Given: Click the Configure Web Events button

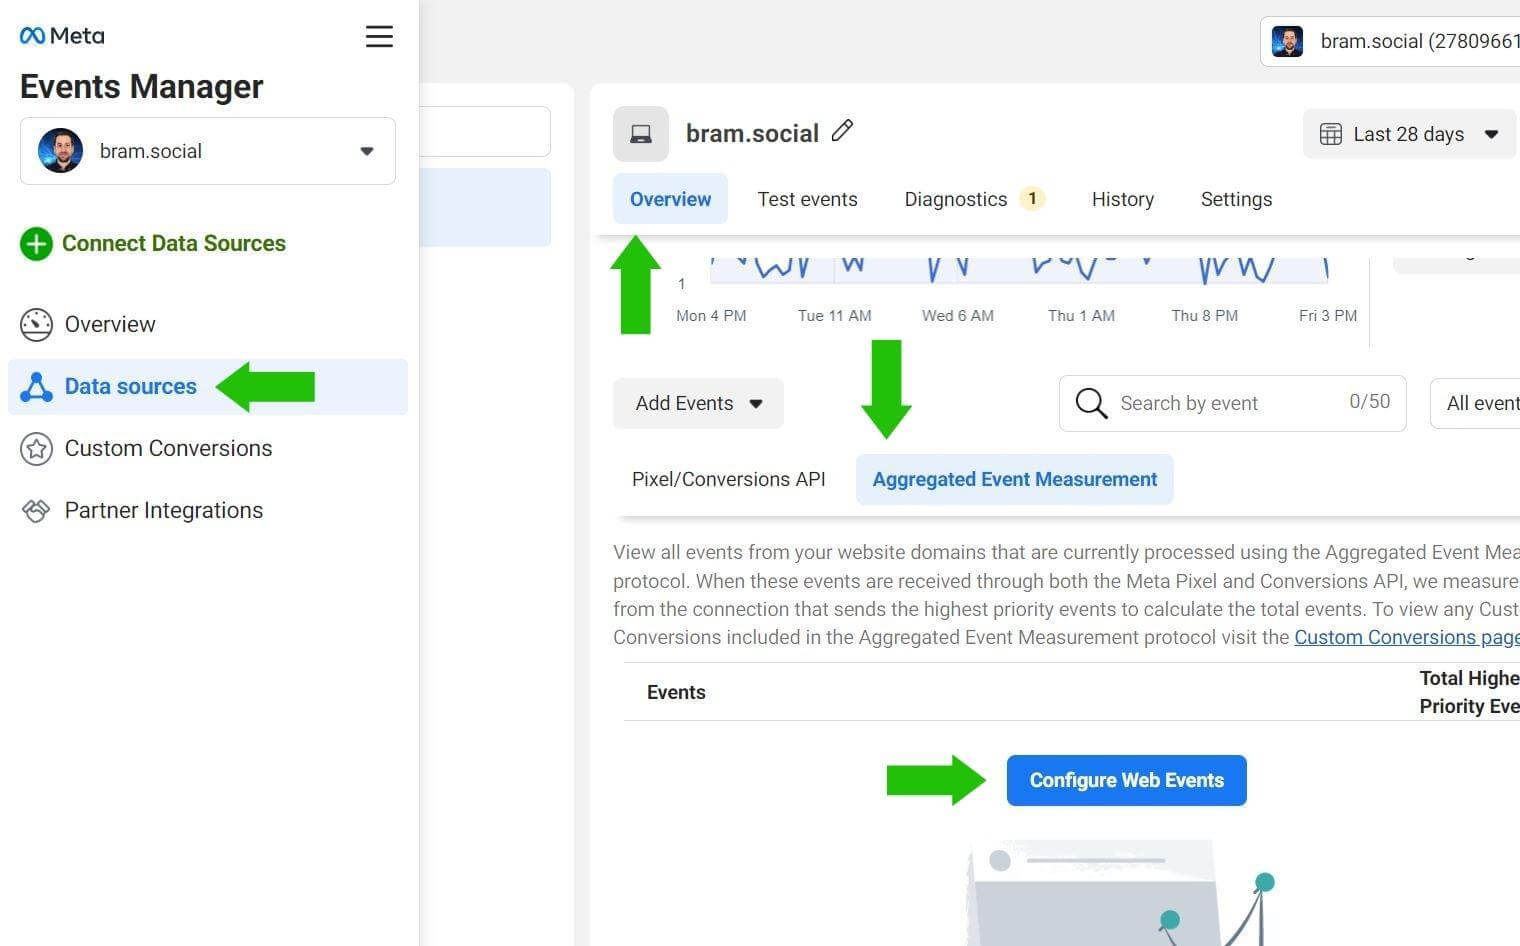Looking at the screenshot, I should click(1126, 780).
